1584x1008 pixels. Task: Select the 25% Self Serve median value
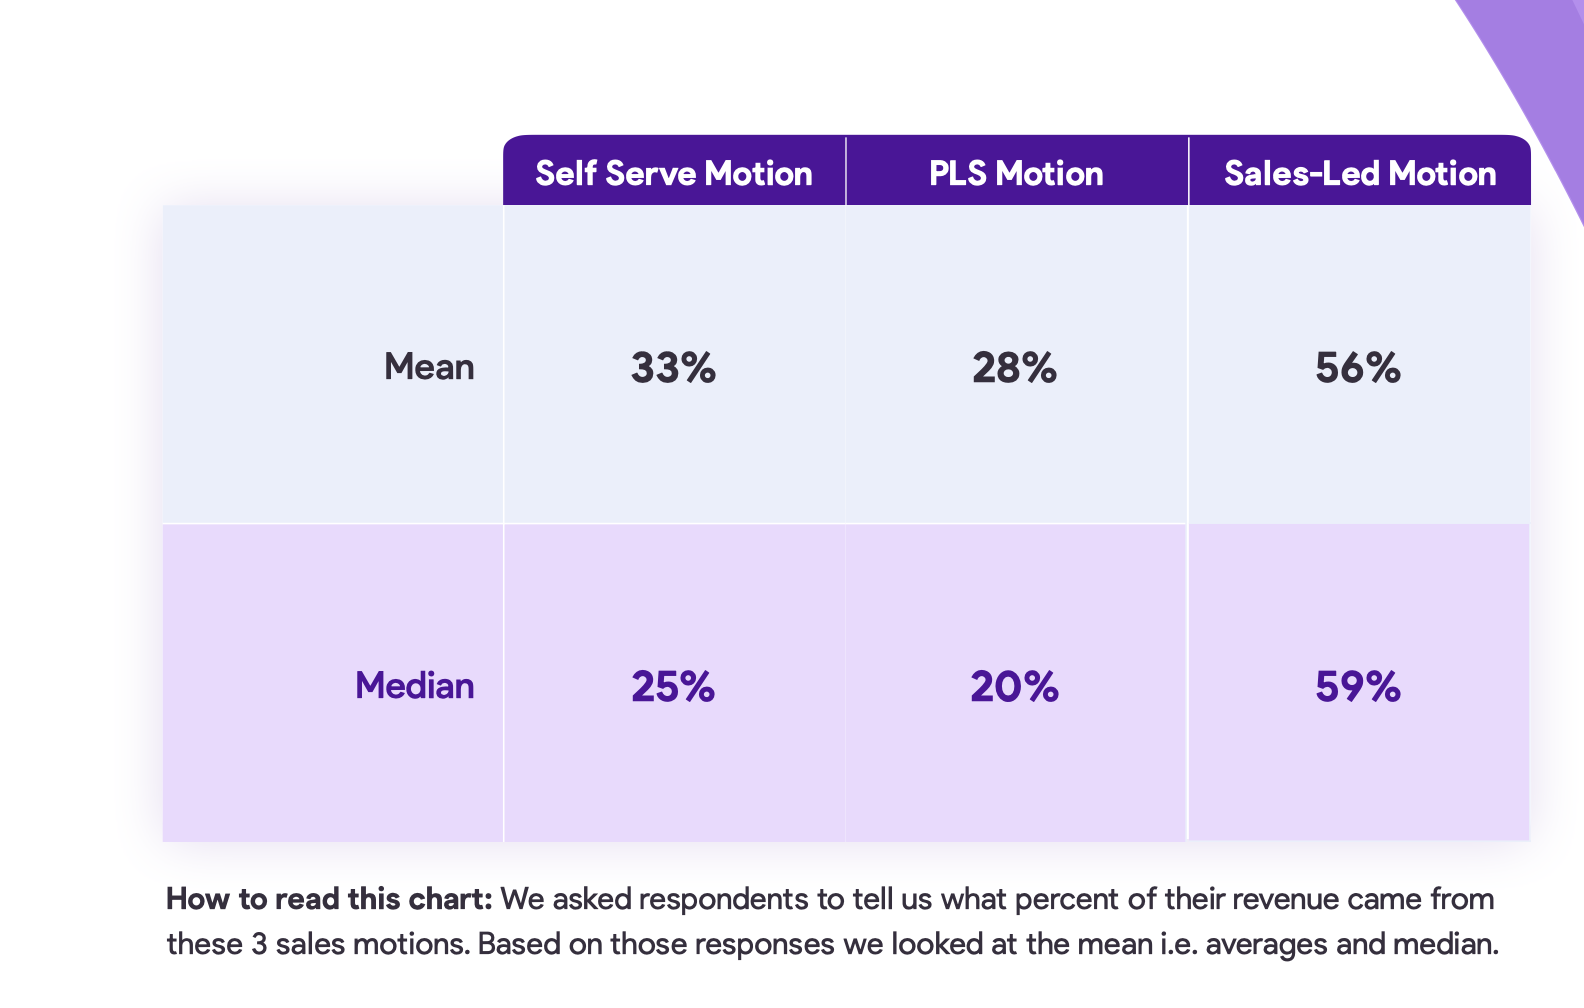[673, 687]
